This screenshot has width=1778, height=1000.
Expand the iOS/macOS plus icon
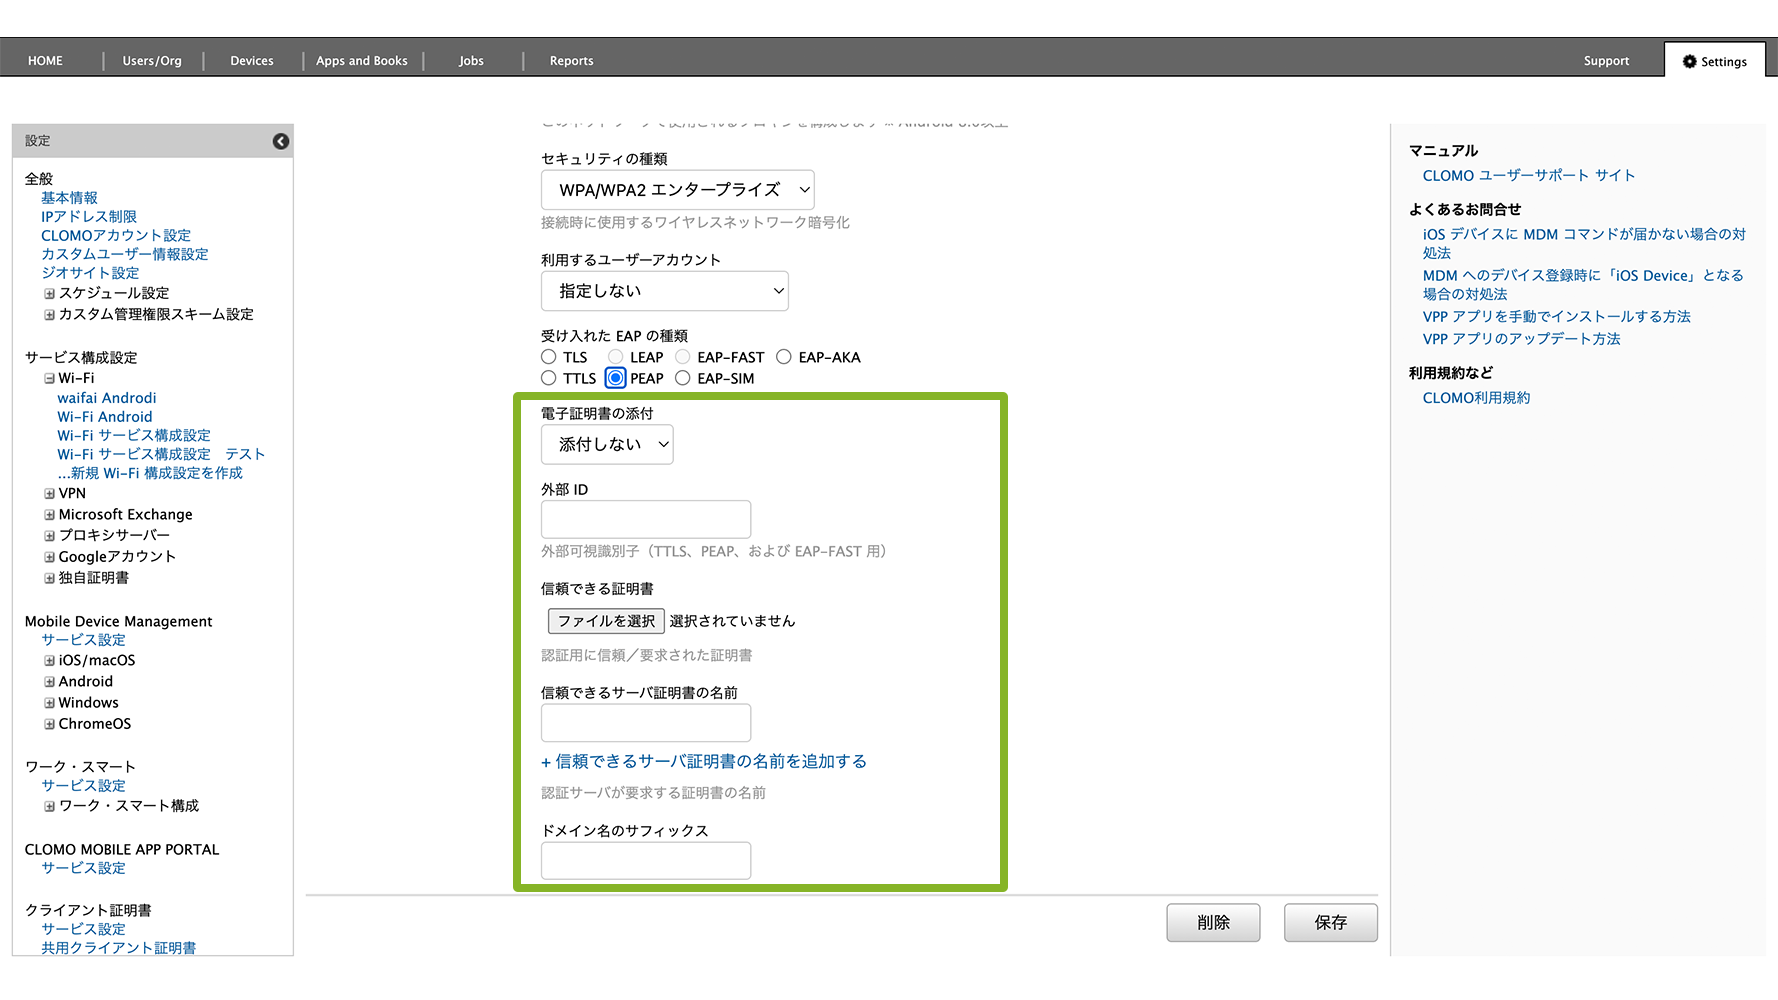coord(49,661)
